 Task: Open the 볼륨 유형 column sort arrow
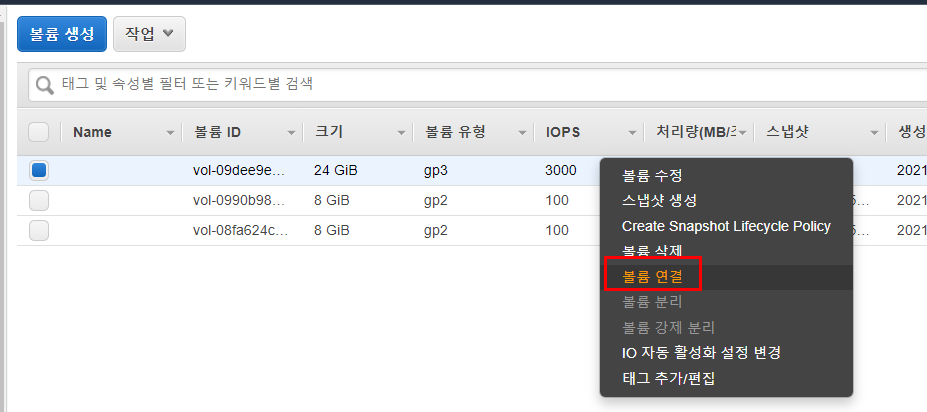[522, 133]
